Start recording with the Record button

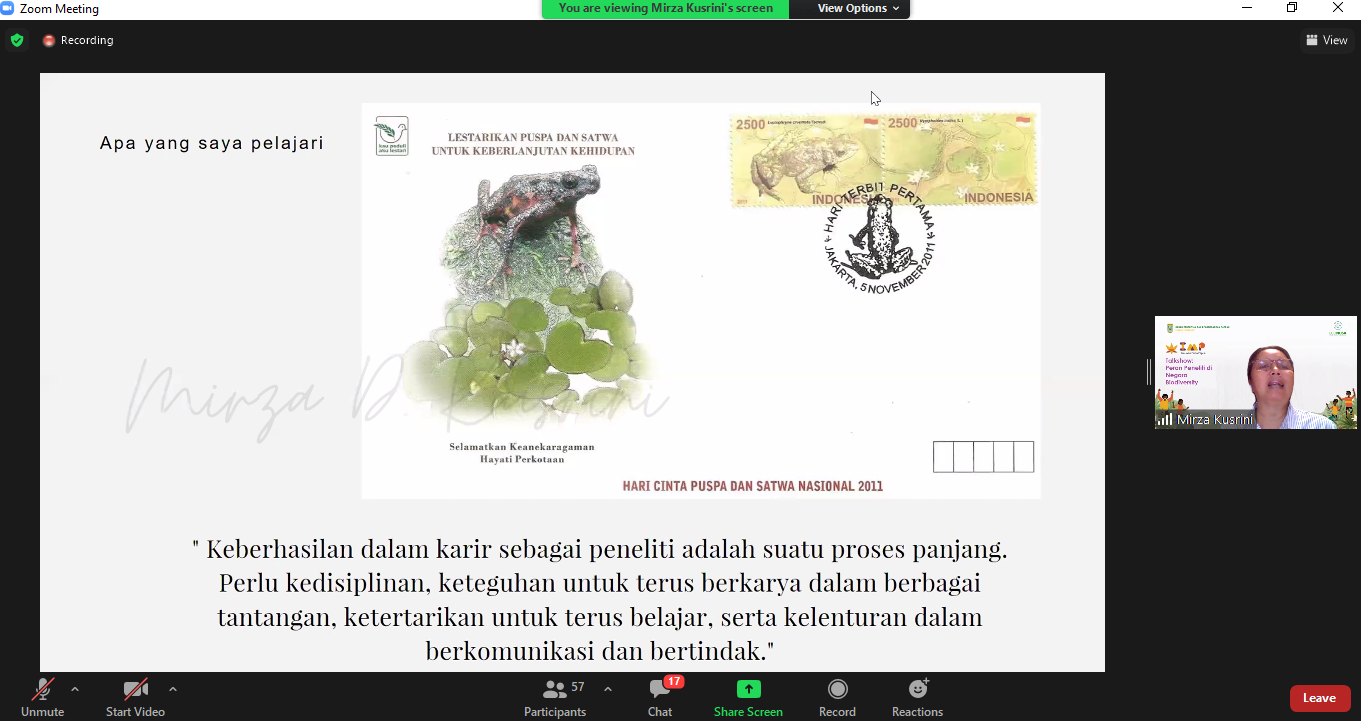pyautogui.click(x=837, y=697)
